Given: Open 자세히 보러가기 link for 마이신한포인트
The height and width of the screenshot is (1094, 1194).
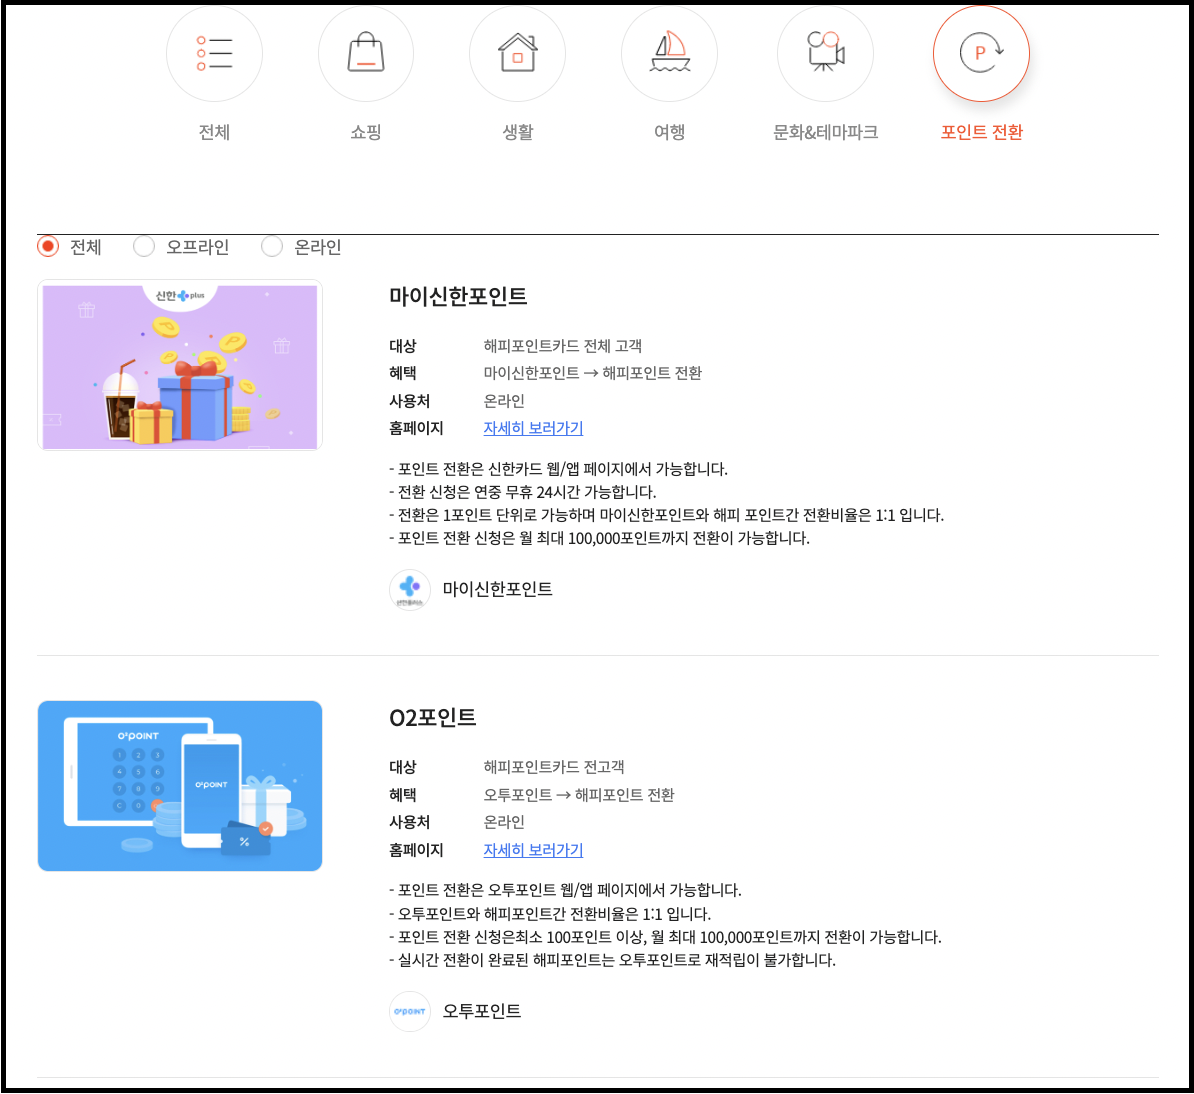Looking at the screenshot, I should 533,428.
